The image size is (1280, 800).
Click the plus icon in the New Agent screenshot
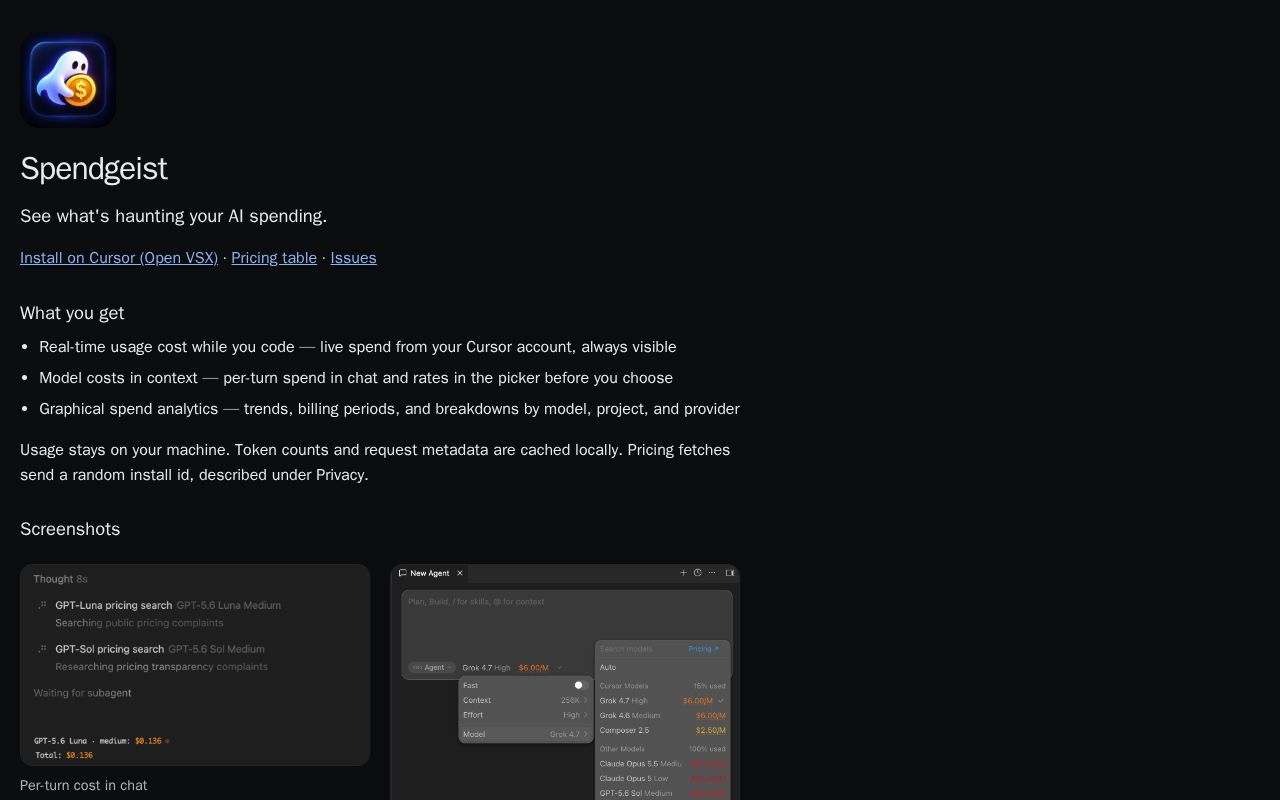coord(683,573)
